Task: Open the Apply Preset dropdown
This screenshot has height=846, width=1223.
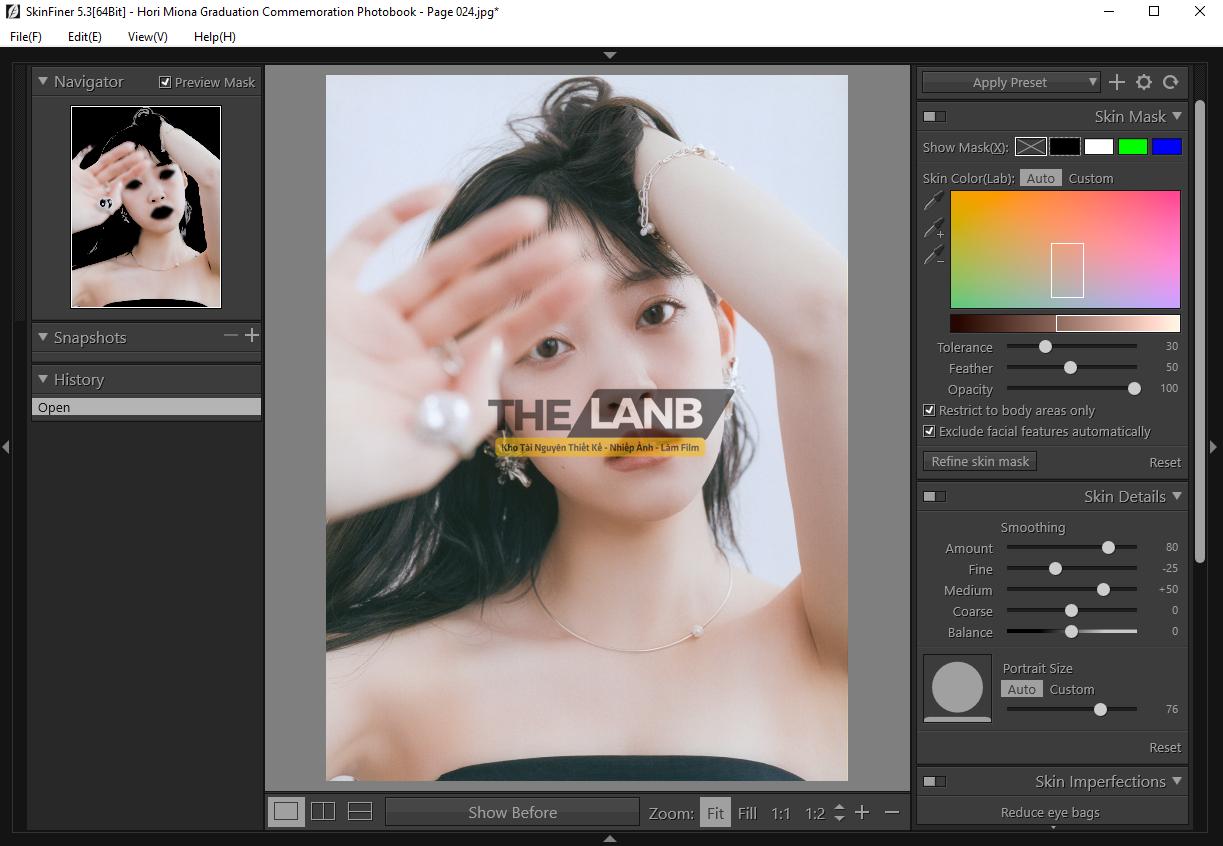Action: click(x=1010, y=82)
